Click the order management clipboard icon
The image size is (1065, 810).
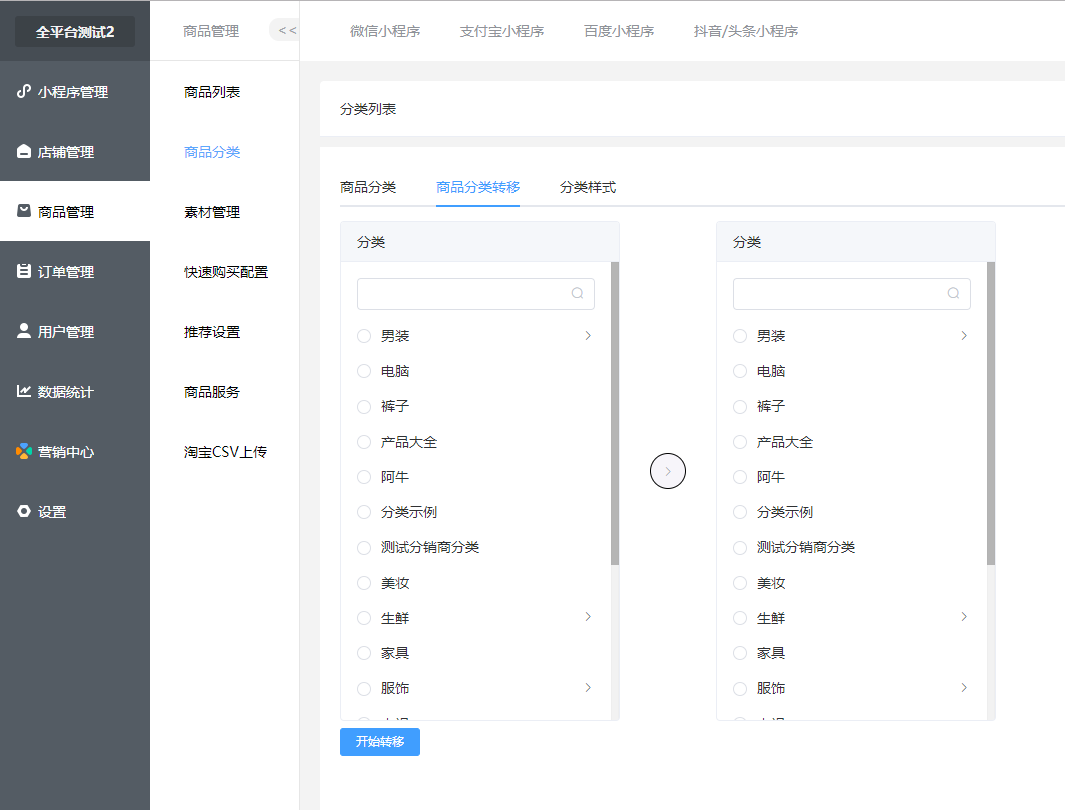24,272
